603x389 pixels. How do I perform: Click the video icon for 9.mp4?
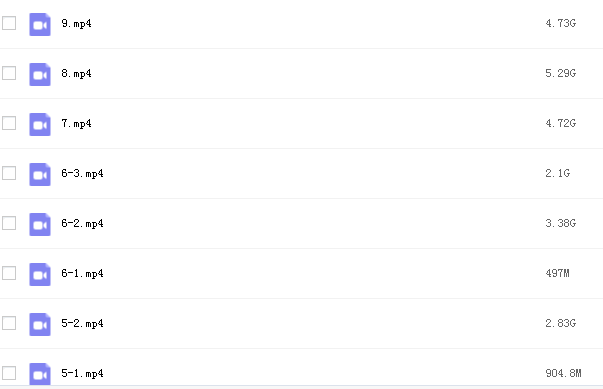click(x=40, y=24)
